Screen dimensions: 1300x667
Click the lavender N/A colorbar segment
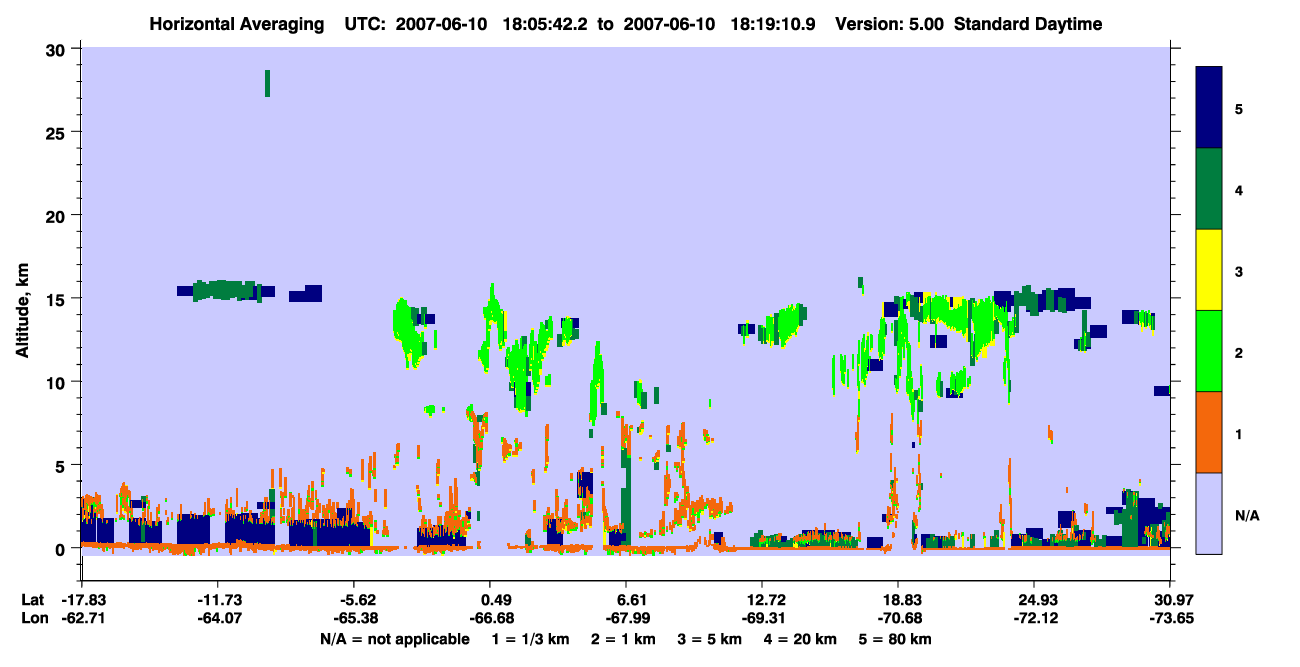click(x=1209, y=513)
